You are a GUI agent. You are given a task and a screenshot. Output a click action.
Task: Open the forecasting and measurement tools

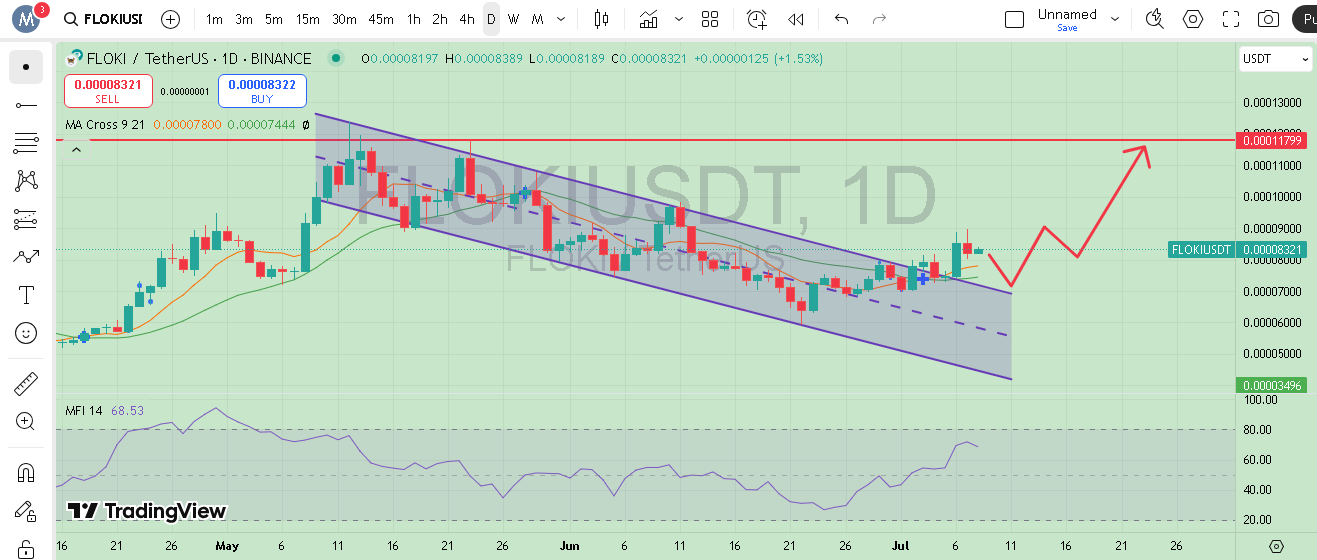click(26, 219)
